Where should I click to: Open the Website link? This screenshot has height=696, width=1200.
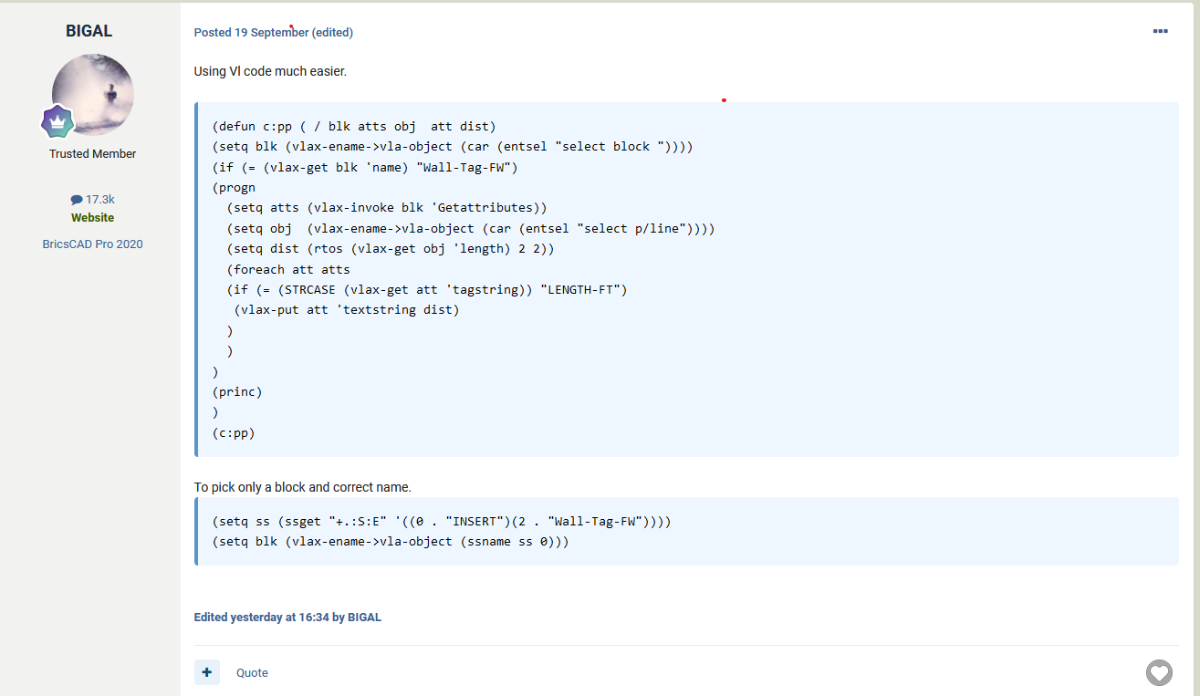coord(92,218)
